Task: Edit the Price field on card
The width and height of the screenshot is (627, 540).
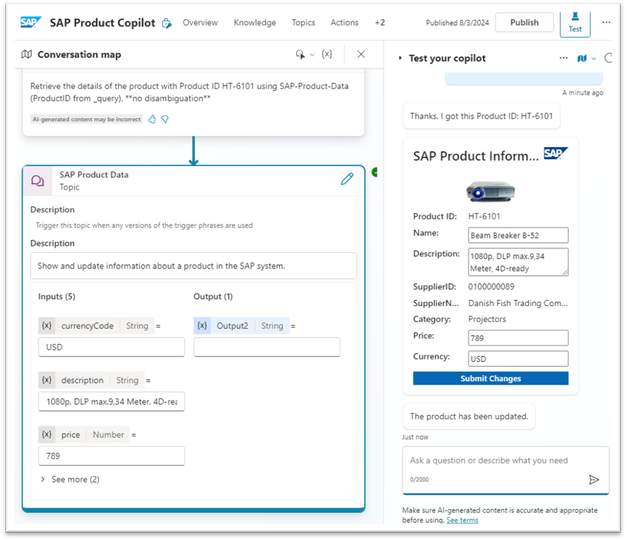Action: (x=518, y=338)
